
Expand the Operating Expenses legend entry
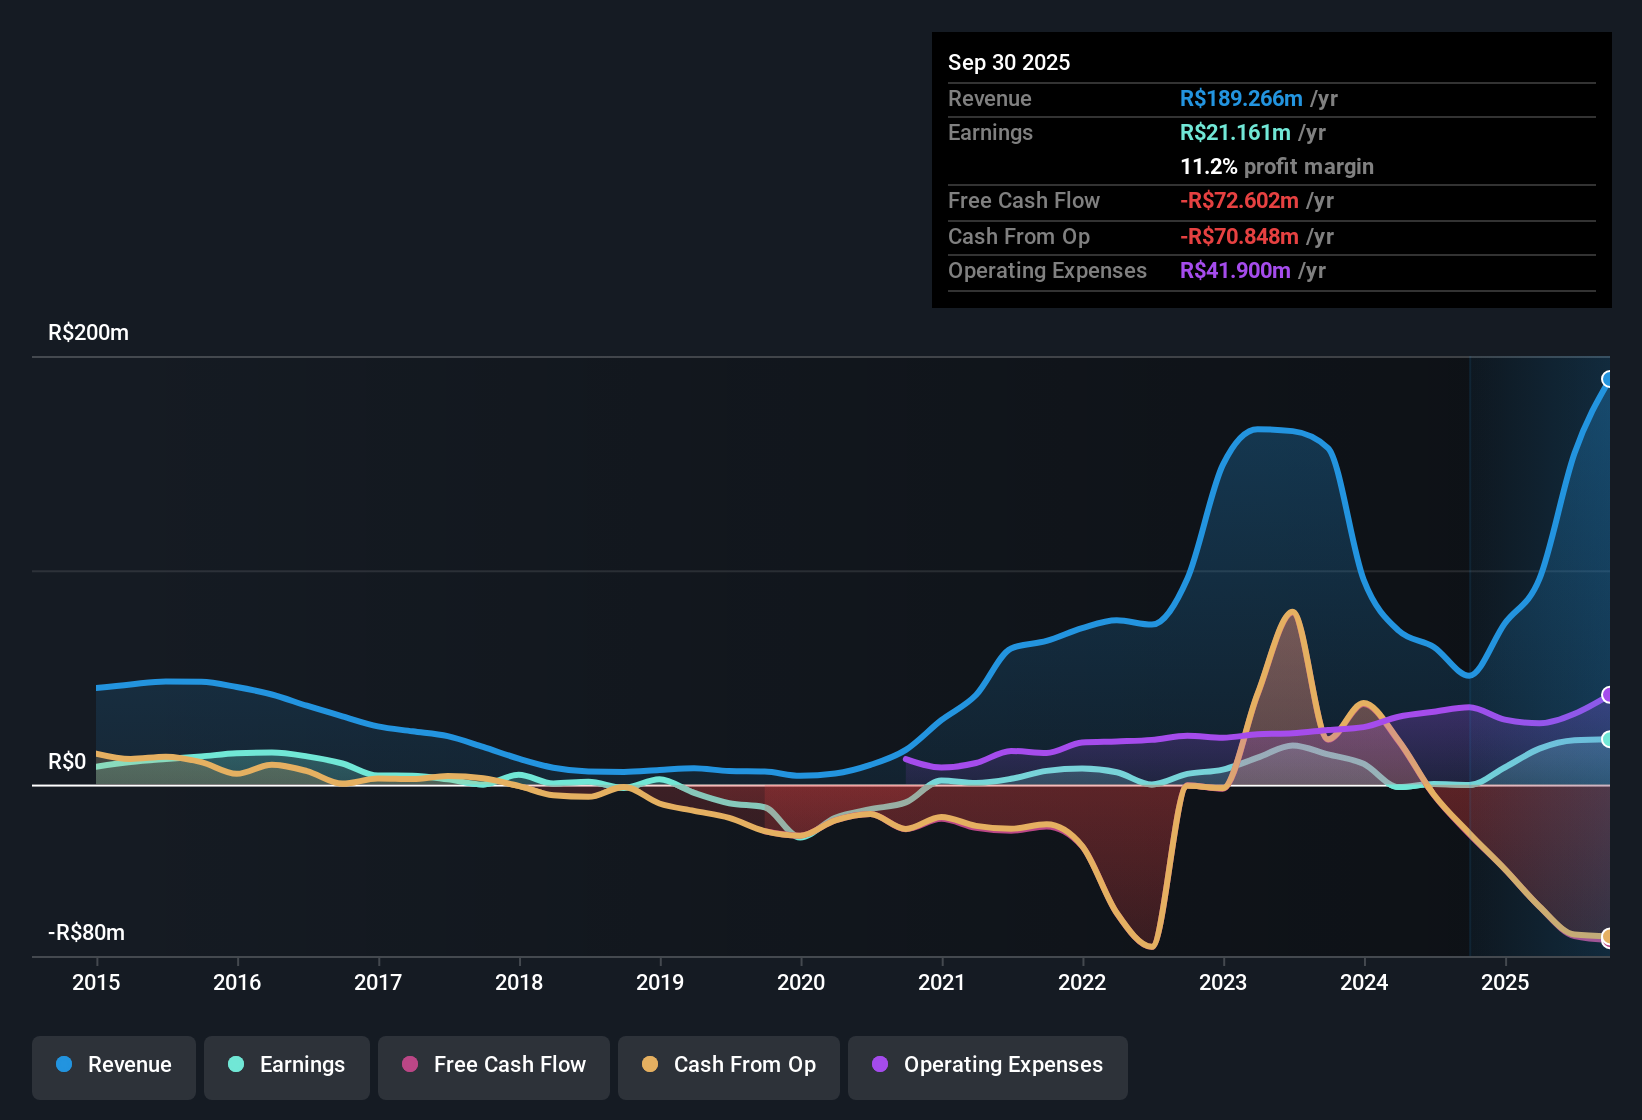tap(987, 1065)
